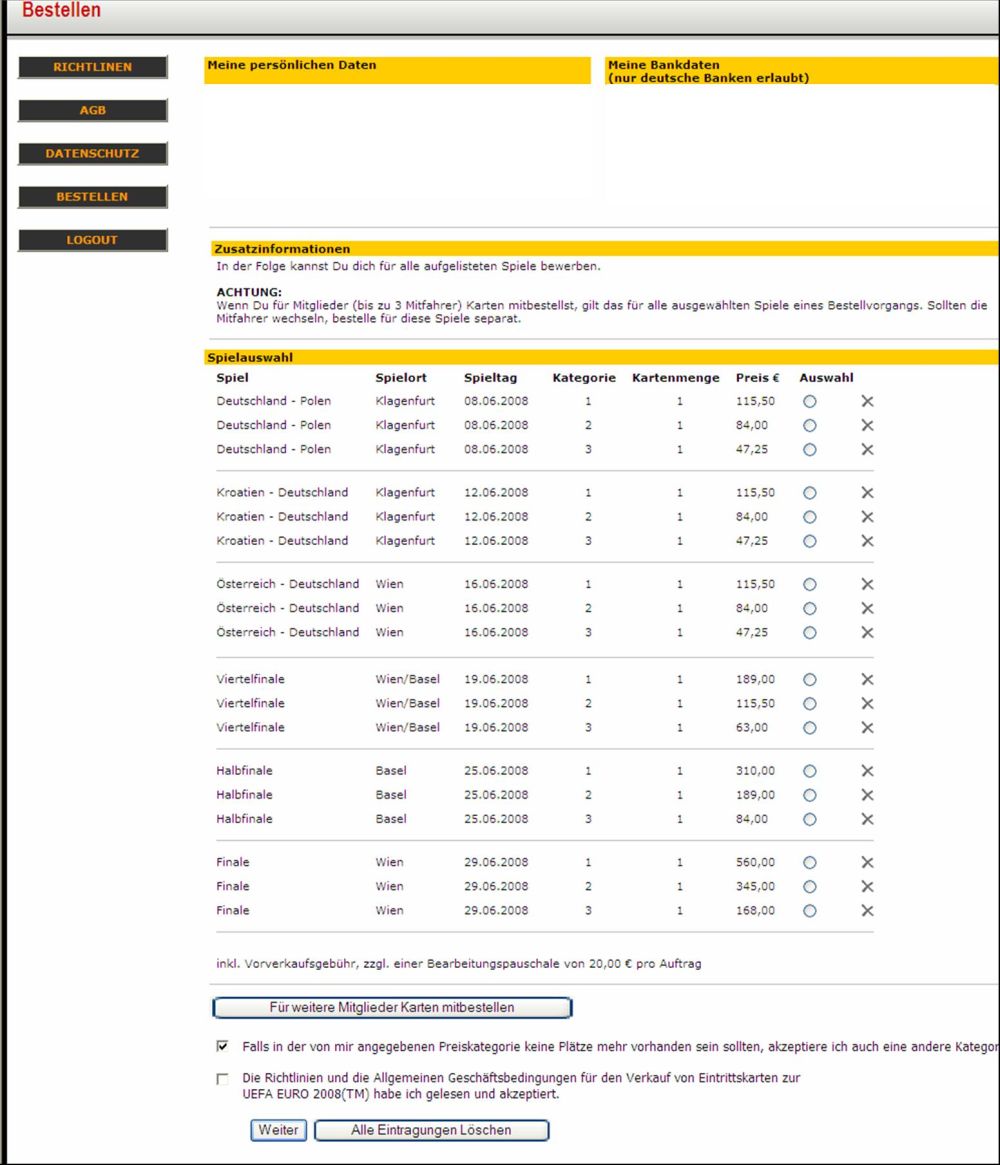The width and height of the screenshot is (1000, 1165).
Task: Click X icon for Viertelfinale category 1 row
Action: pyautogui.click(x=867, y=680)
